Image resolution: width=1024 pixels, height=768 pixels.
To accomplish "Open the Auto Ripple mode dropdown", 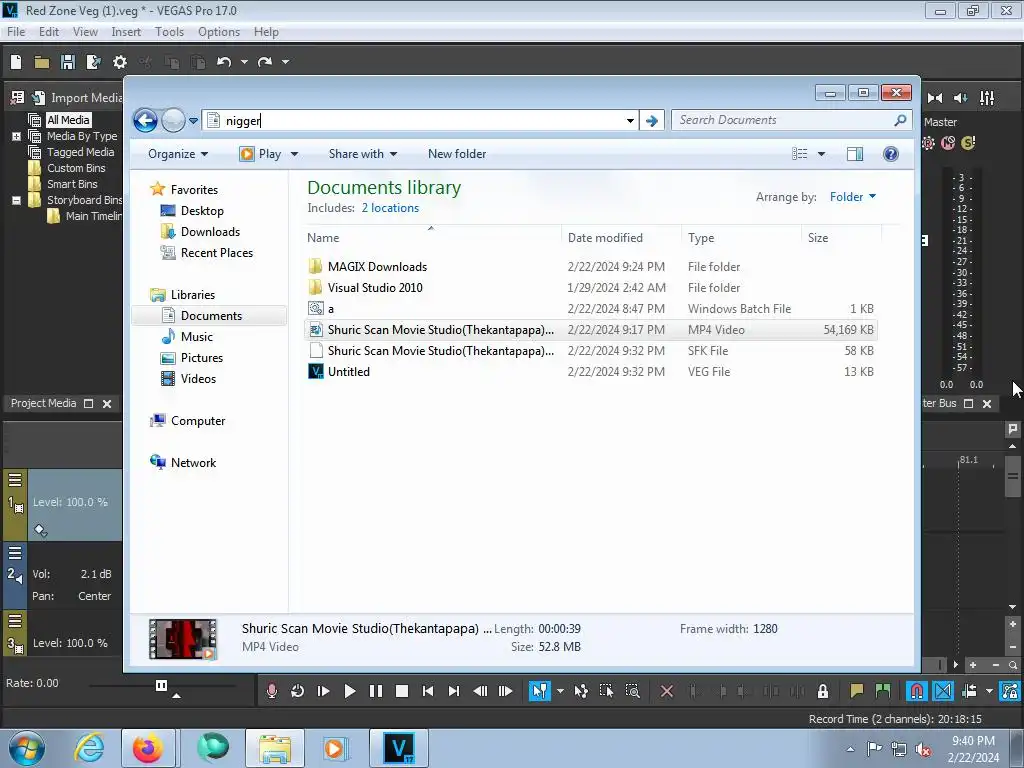I will 989,691.
